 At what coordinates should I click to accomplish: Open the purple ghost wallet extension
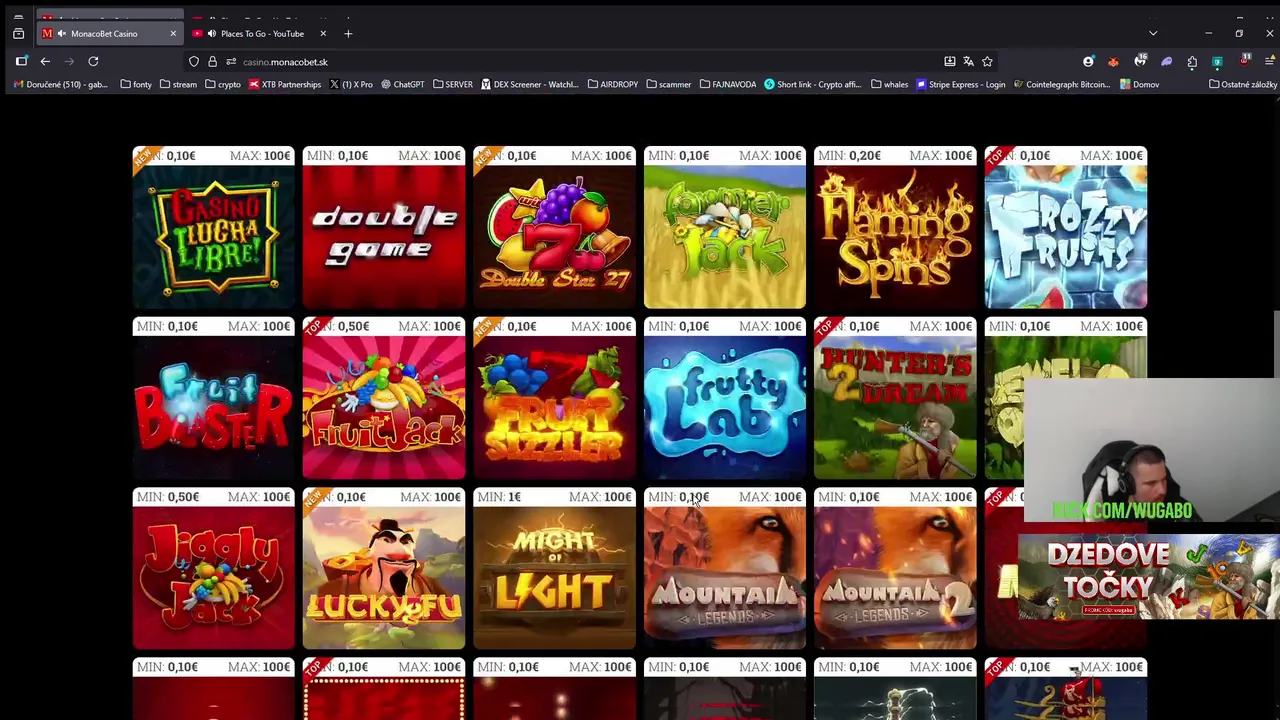point(1166,62)
